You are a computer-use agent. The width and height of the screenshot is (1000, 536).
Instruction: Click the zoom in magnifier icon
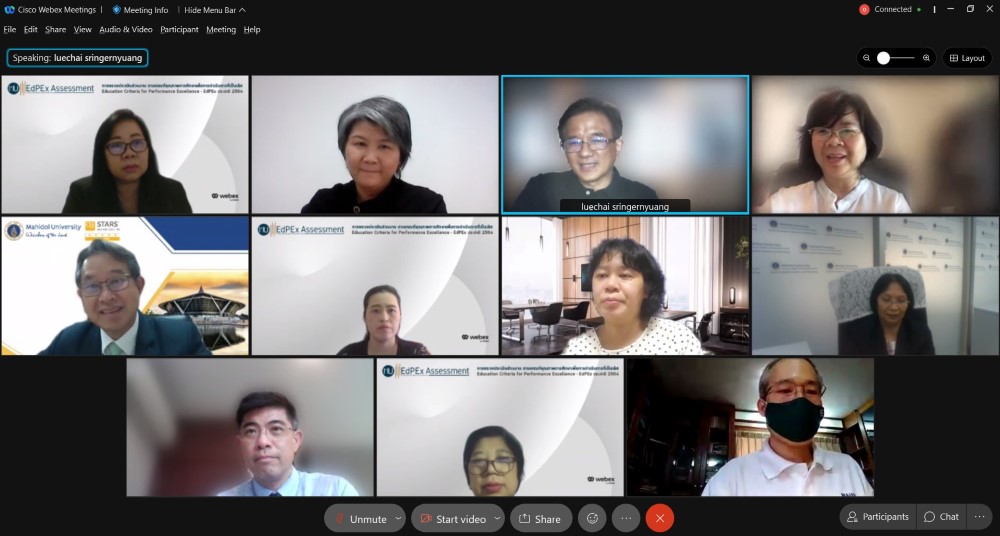click(x=926, y=58)
